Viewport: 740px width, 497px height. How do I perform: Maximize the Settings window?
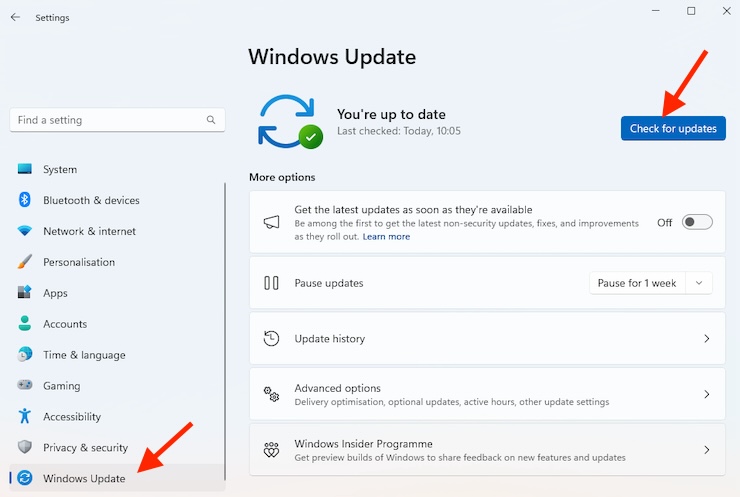point(691,11)
